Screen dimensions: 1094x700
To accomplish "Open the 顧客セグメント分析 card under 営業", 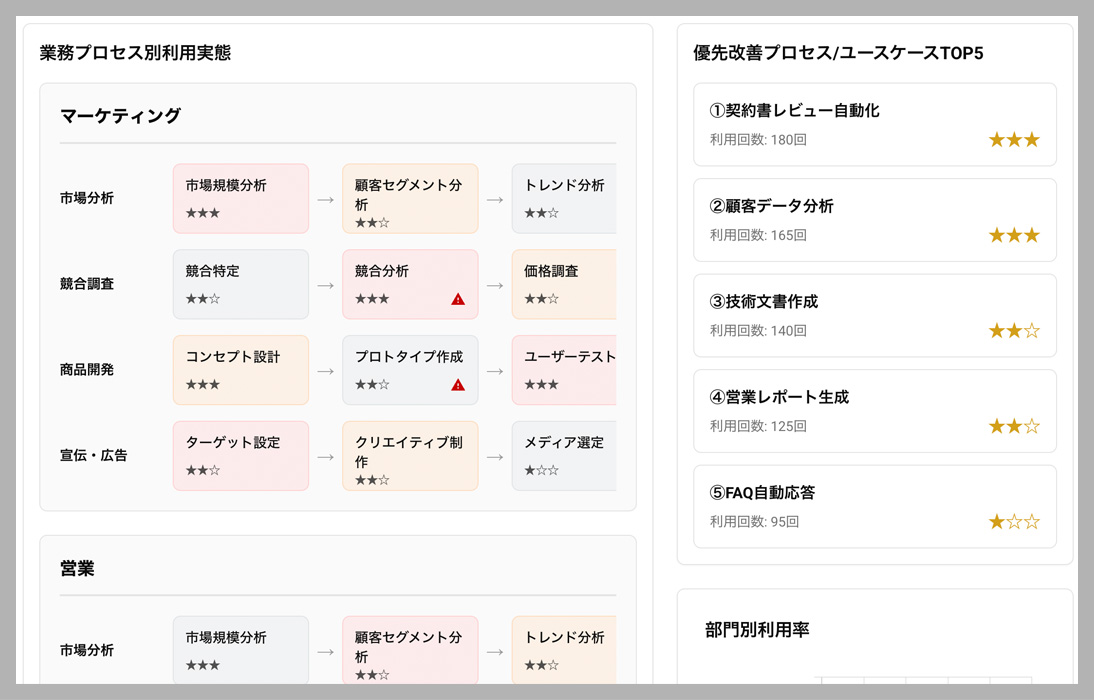I will (x=410, y=650).
